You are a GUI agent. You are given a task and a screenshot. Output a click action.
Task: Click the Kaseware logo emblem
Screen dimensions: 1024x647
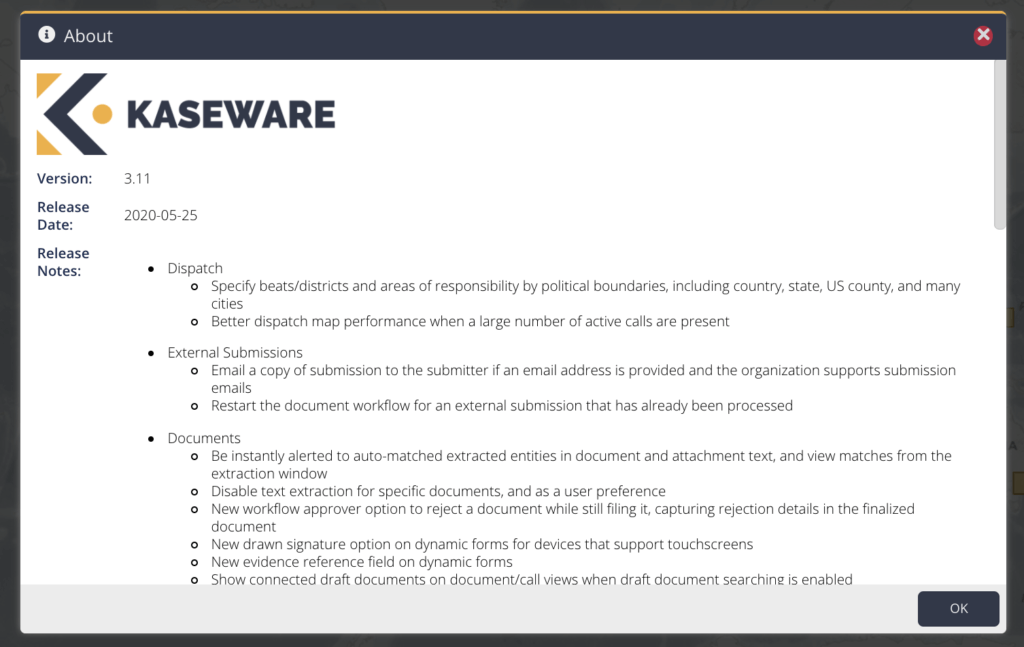click(74, 114)
